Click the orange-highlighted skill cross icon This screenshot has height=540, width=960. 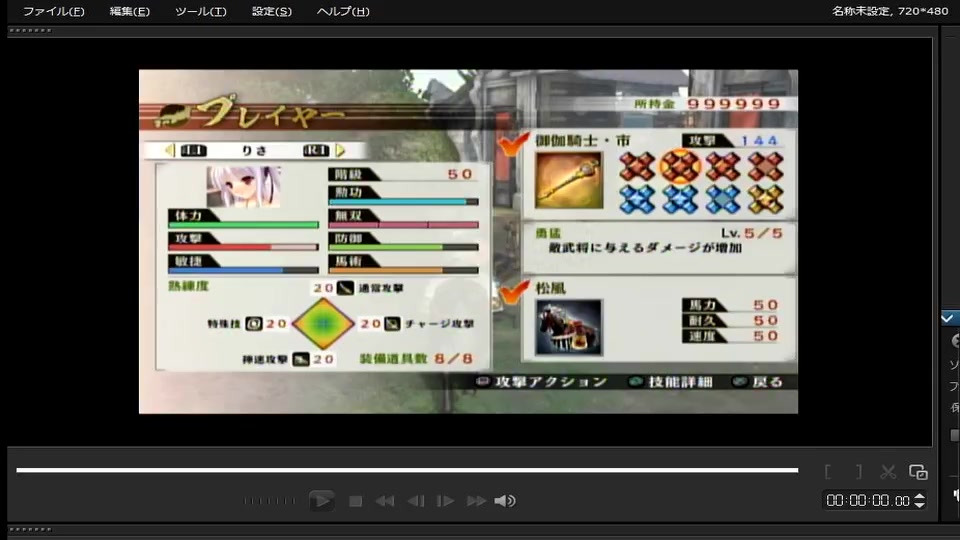tap(680, 166)
